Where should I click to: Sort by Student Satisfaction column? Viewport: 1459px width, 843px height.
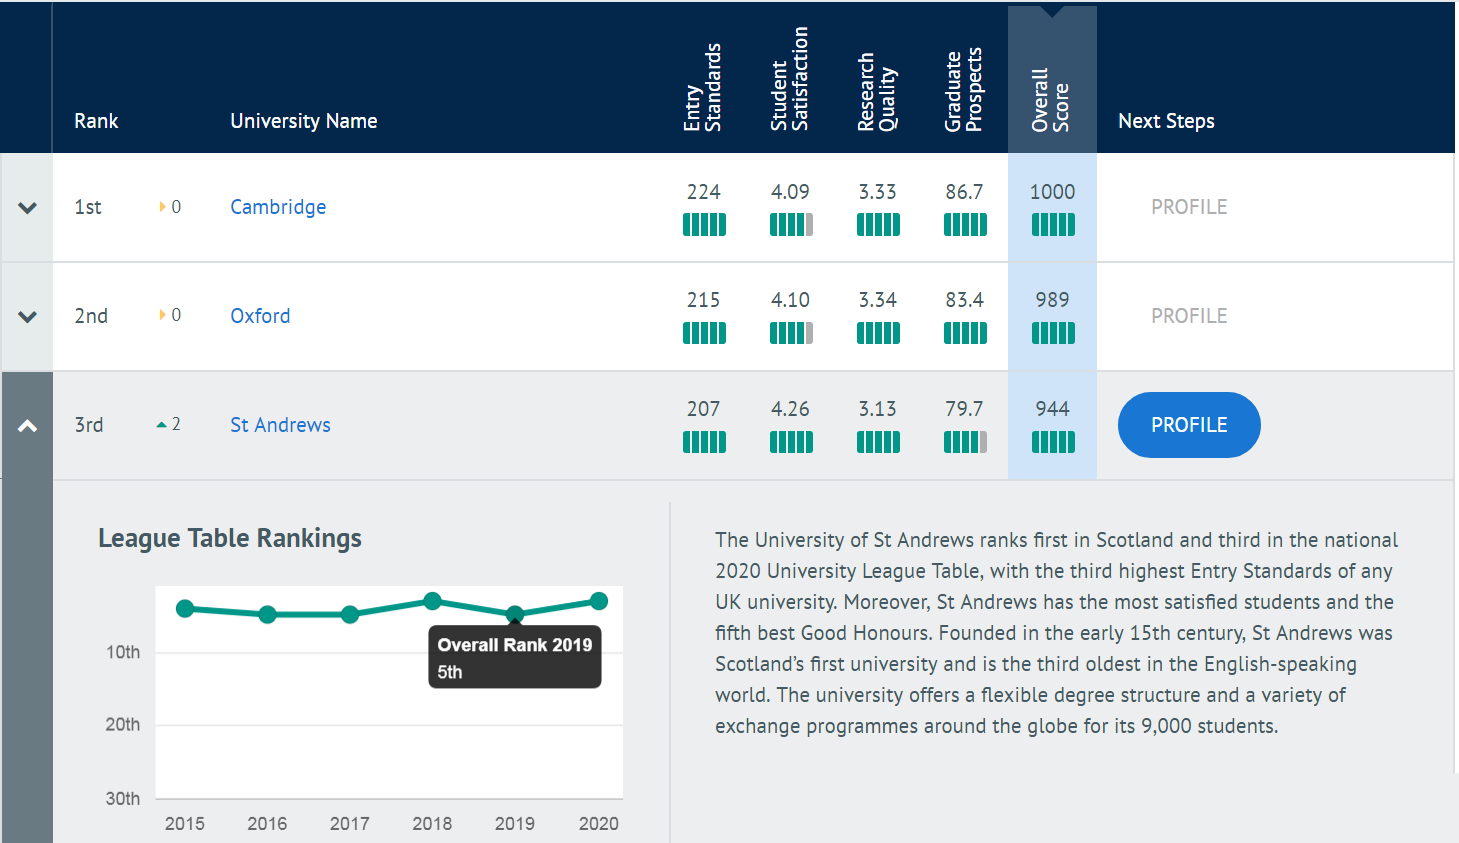click(x=790, y=80)
